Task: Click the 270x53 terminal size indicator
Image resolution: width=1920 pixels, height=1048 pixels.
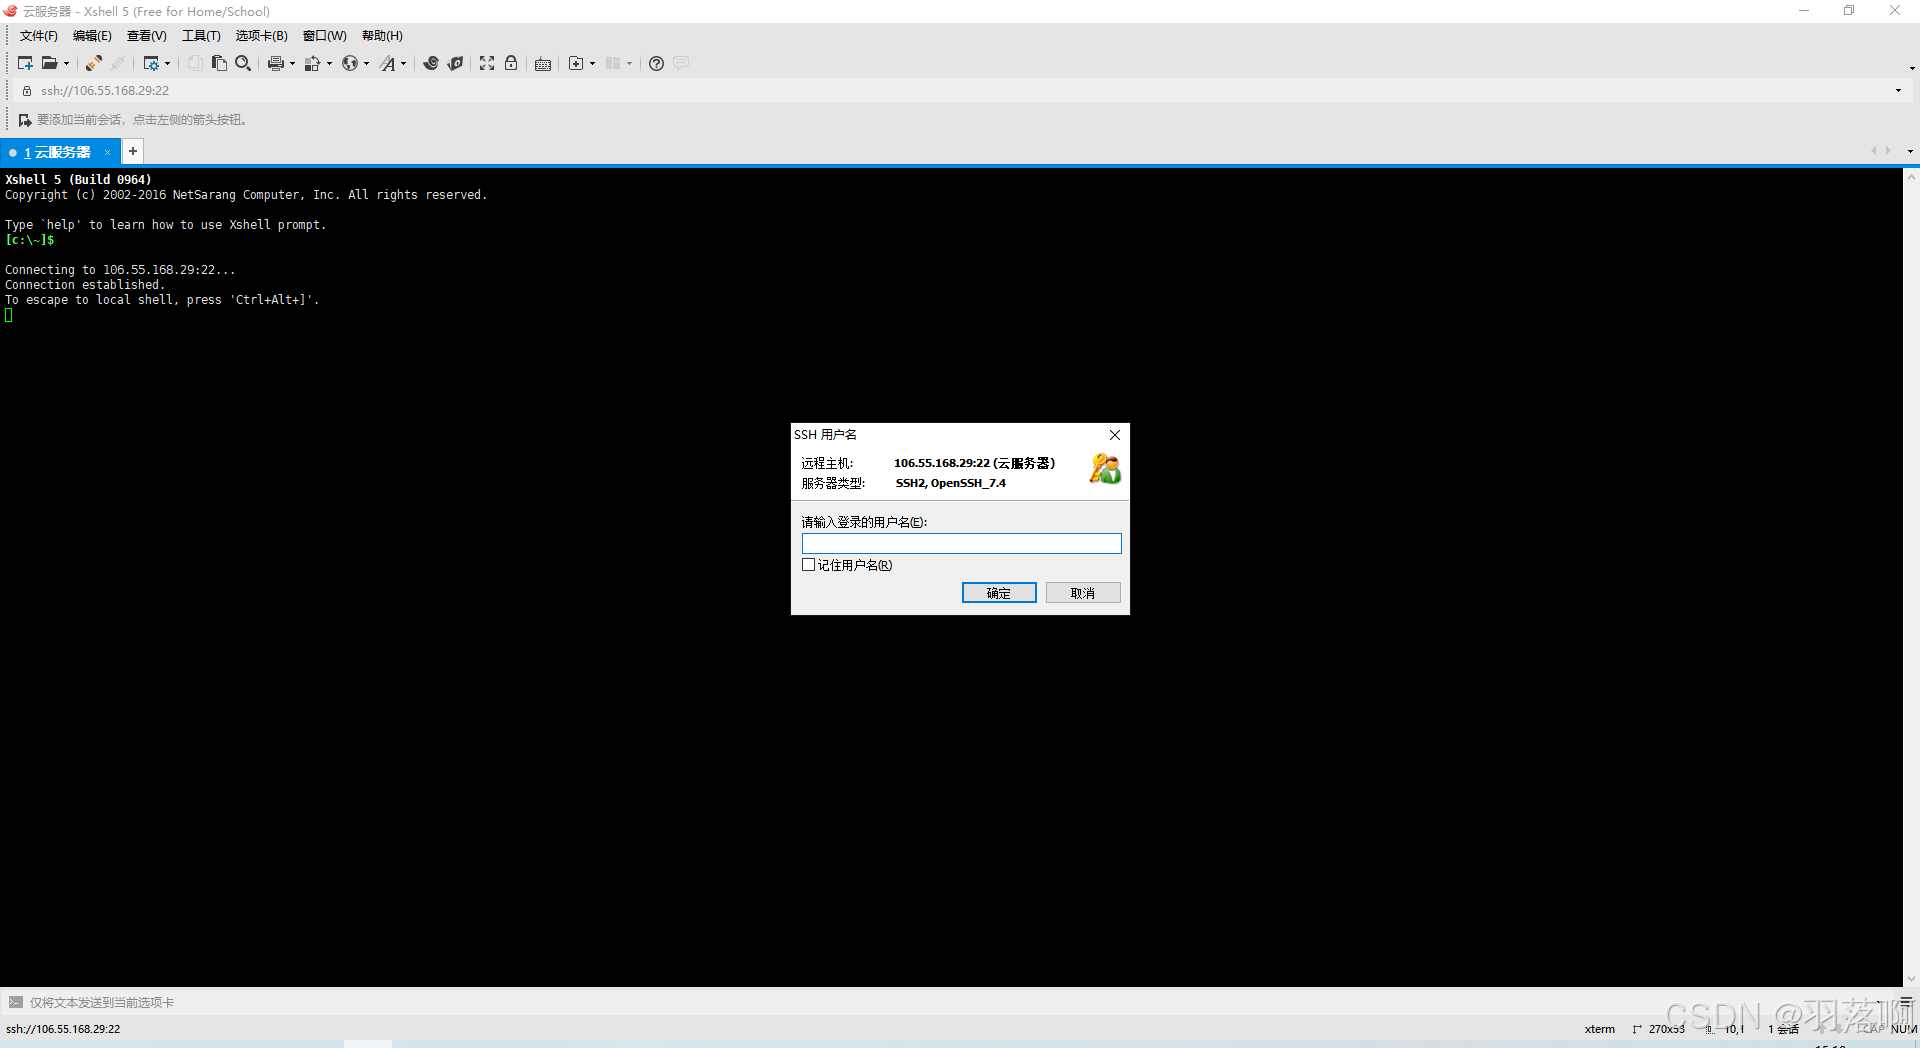Action: [x=1666, y=1029]
